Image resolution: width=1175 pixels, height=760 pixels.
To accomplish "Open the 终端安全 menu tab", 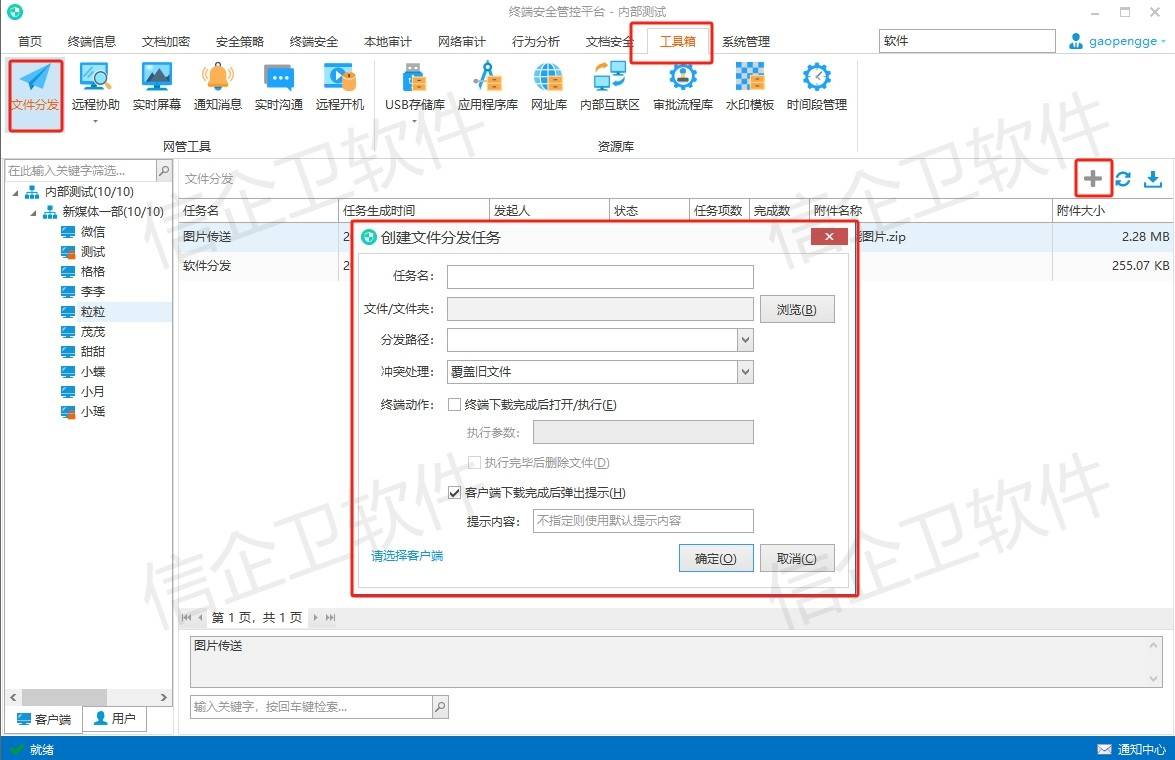I will pyautogui.click(x=314, y=42).
